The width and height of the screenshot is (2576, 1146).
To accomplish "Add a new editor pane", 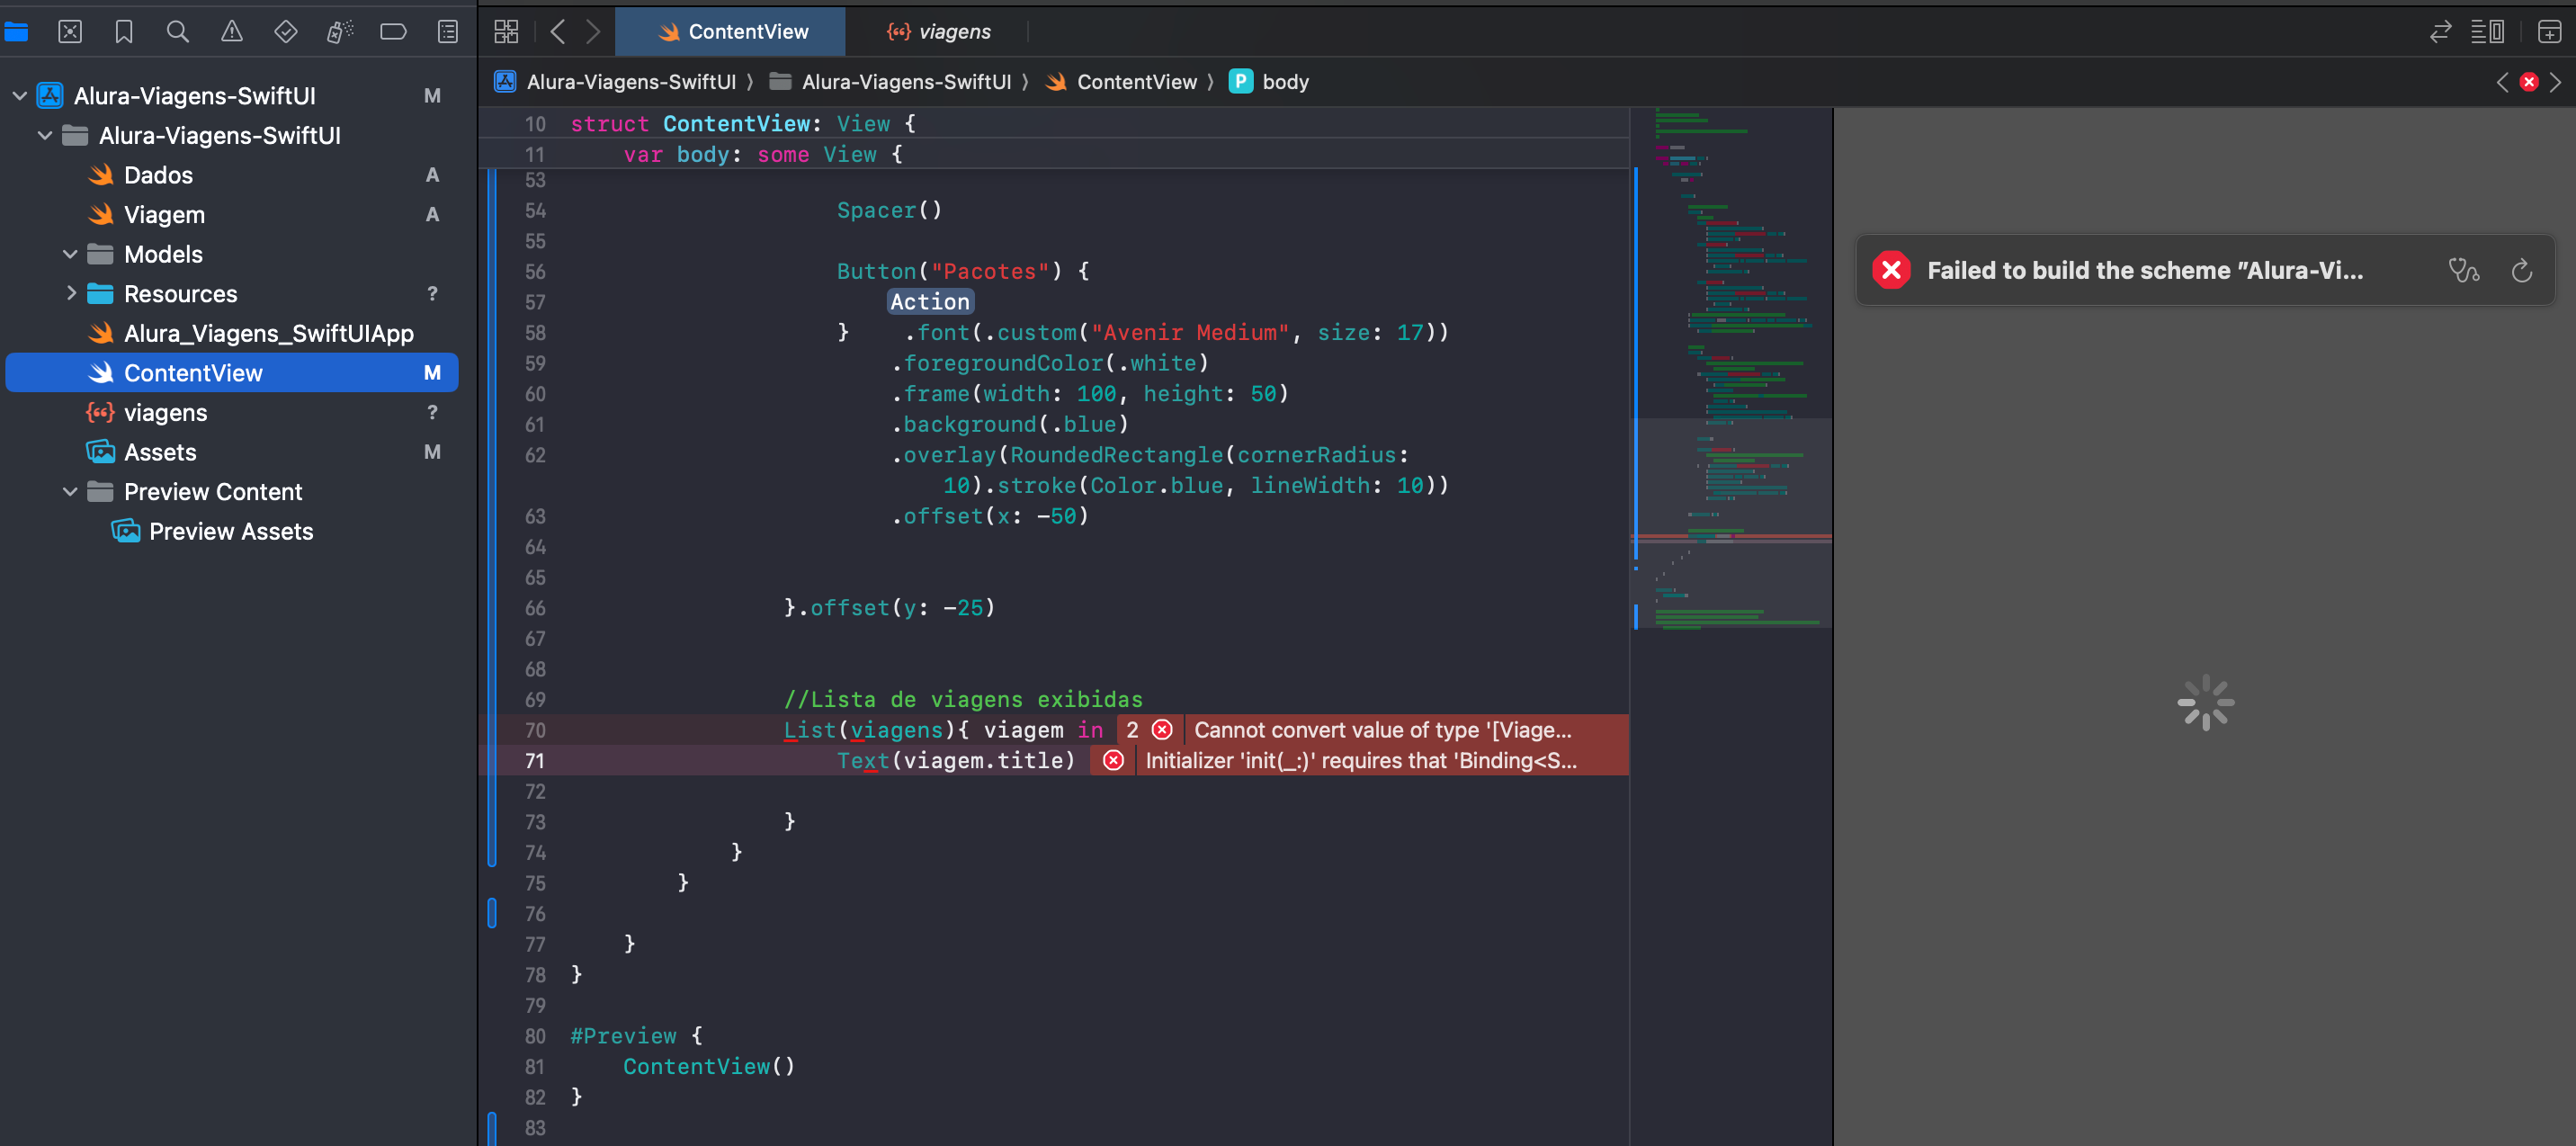I will (x=2549, y=32).
